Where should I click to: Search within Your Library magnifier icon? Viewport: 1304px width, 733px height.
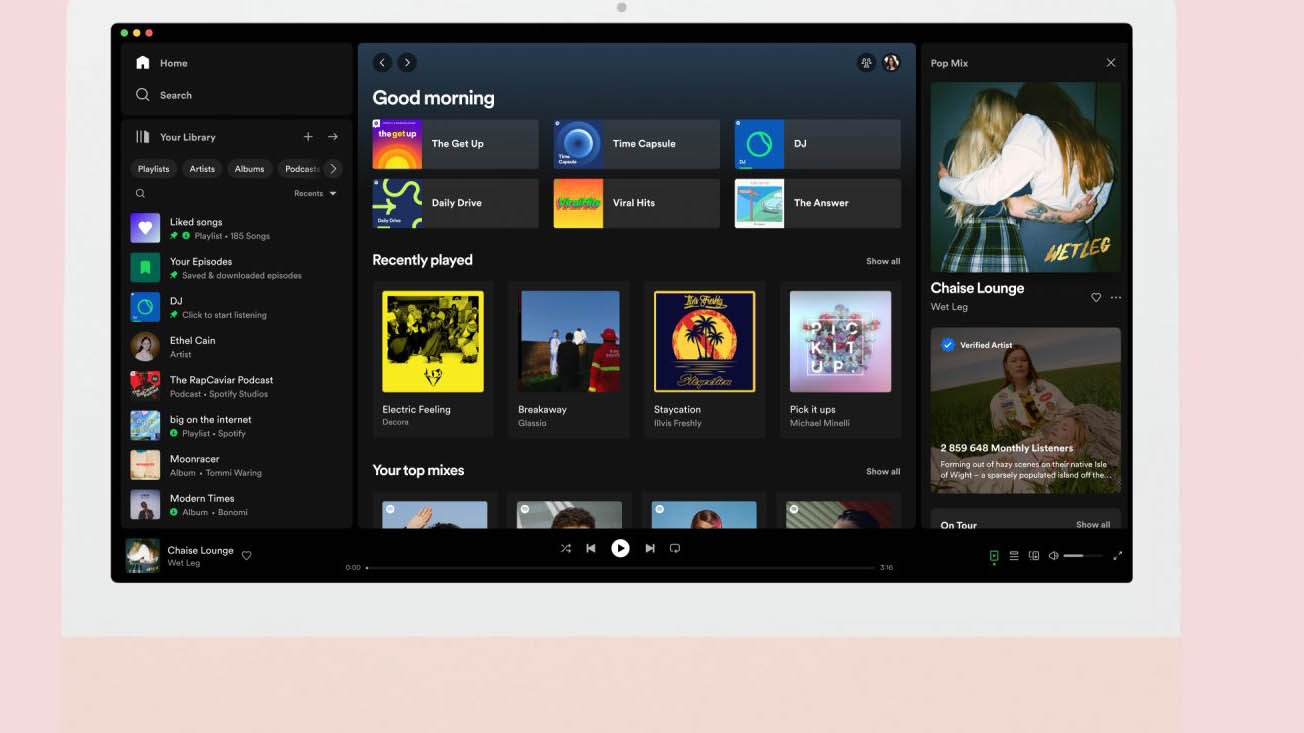[x=140, y=194]
